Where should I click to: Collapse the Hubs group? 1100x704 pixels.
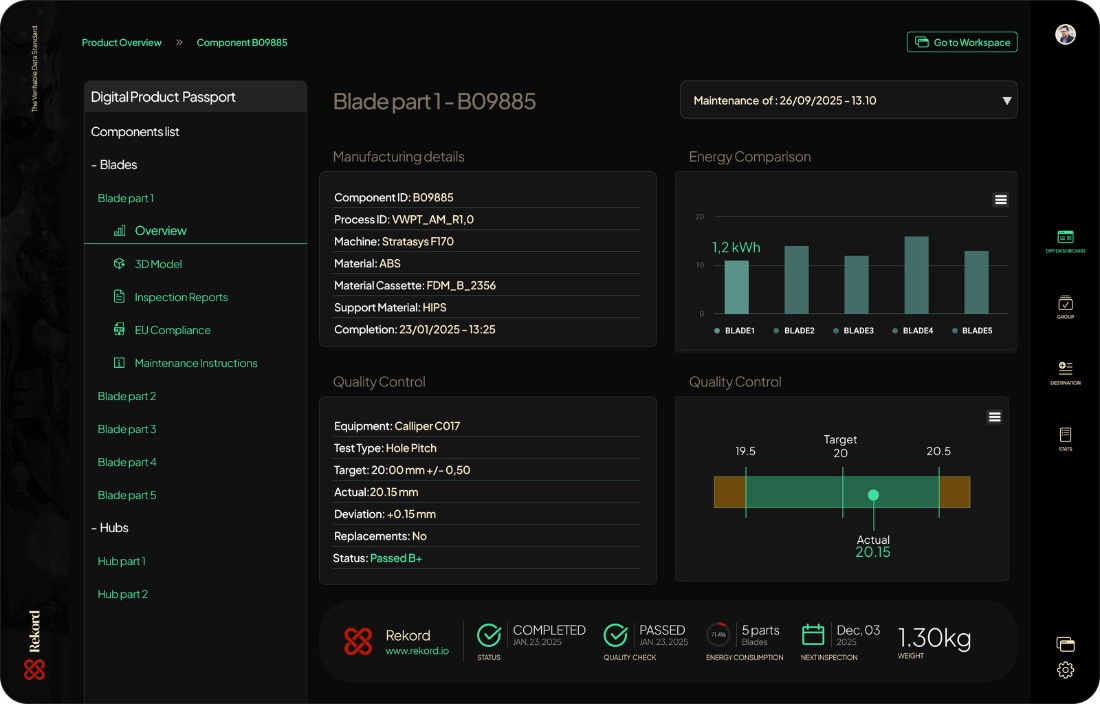click(x=110, y=528)
